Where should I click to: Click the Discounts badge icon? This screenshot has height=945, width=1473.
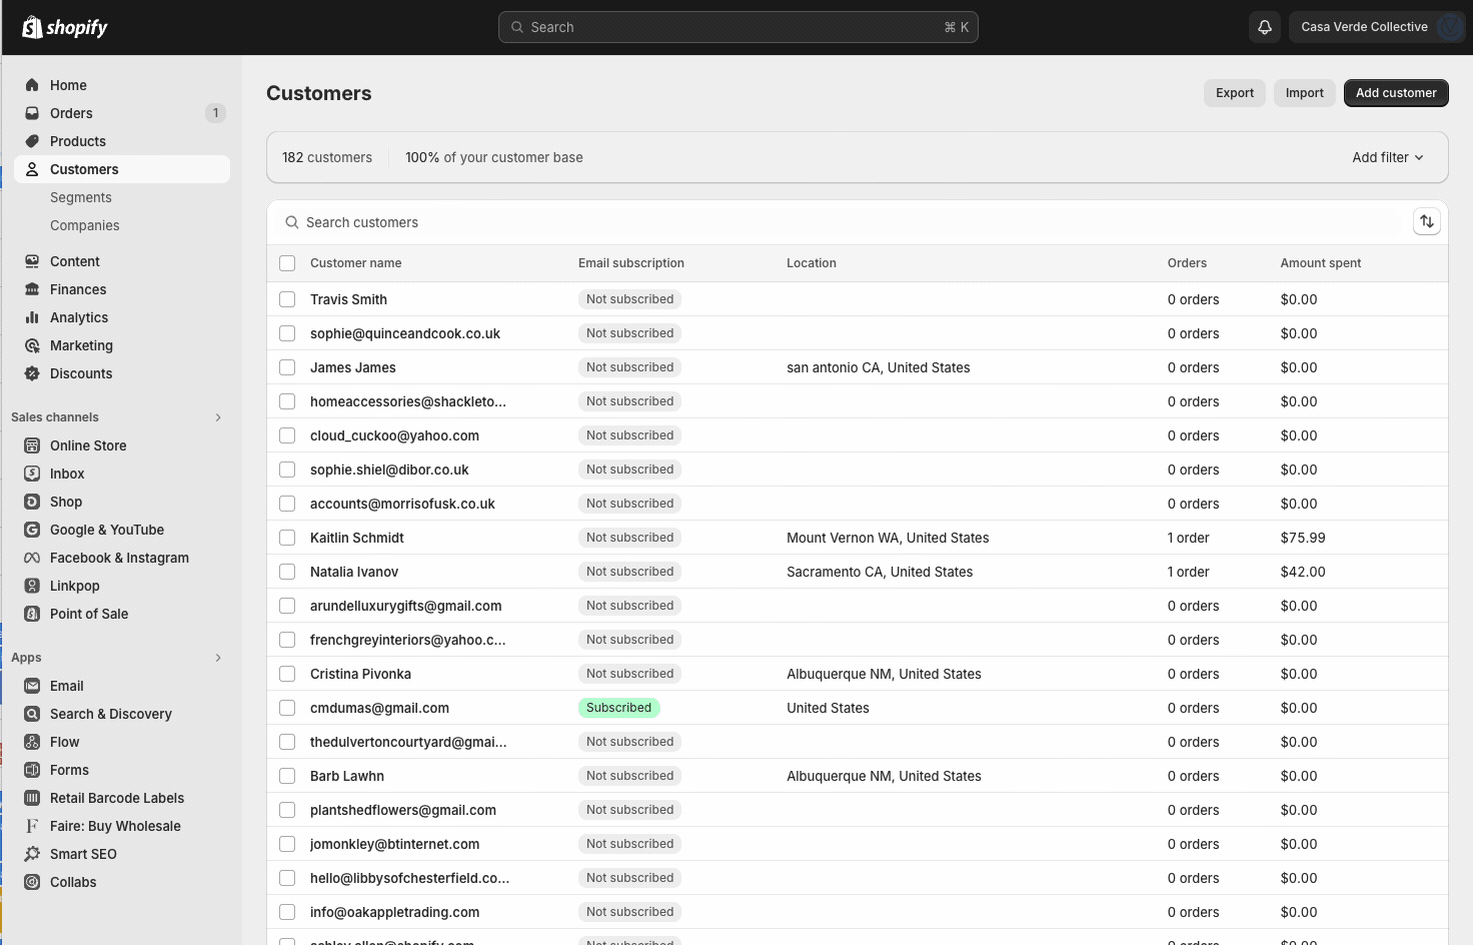click(x=32, y=373)
